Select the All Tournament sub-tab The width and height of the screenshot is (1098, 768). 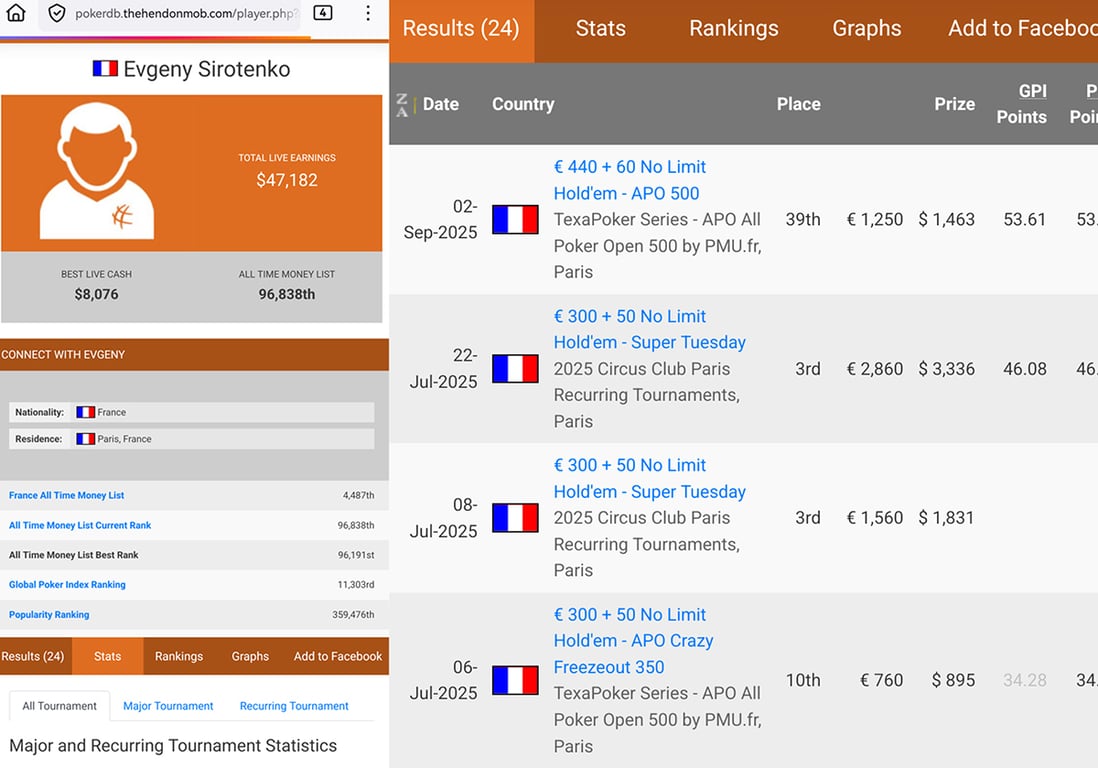point(60,706)
